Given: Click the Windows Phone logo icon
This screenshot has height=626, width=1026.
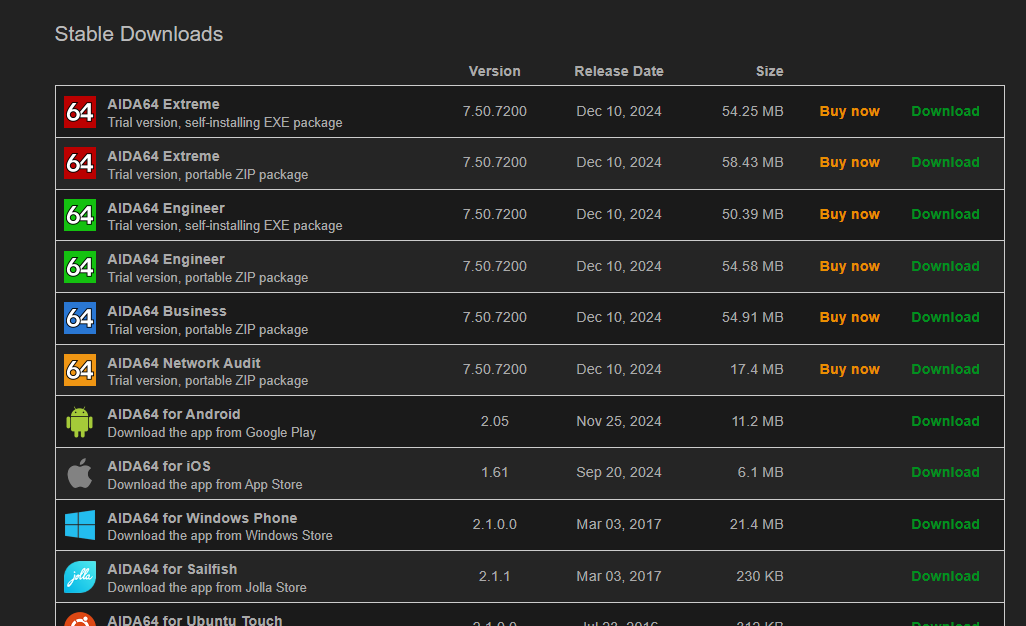Looking at the screenshot, I should [x=79, y=525].
